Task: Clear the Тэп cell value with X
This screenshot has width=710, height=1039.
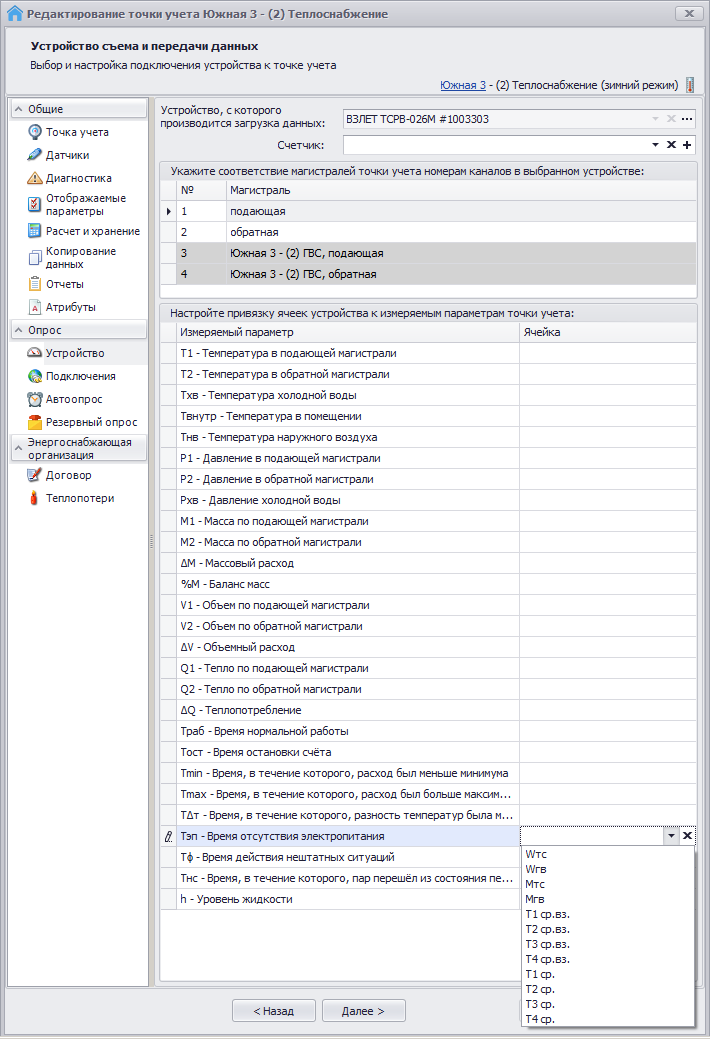Action: [687, 836]
